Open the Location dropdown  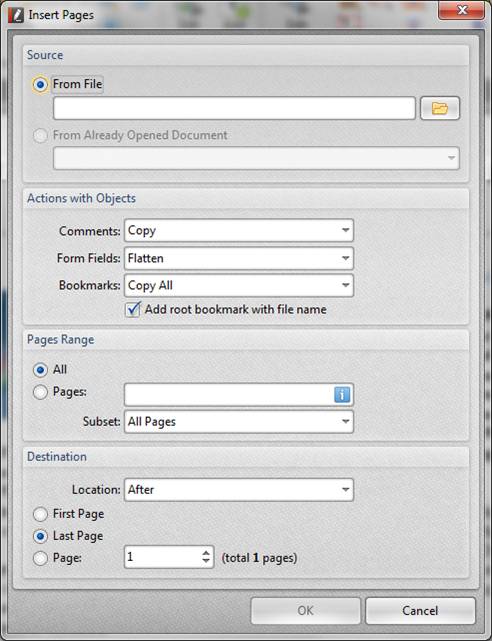click(239, 490)
